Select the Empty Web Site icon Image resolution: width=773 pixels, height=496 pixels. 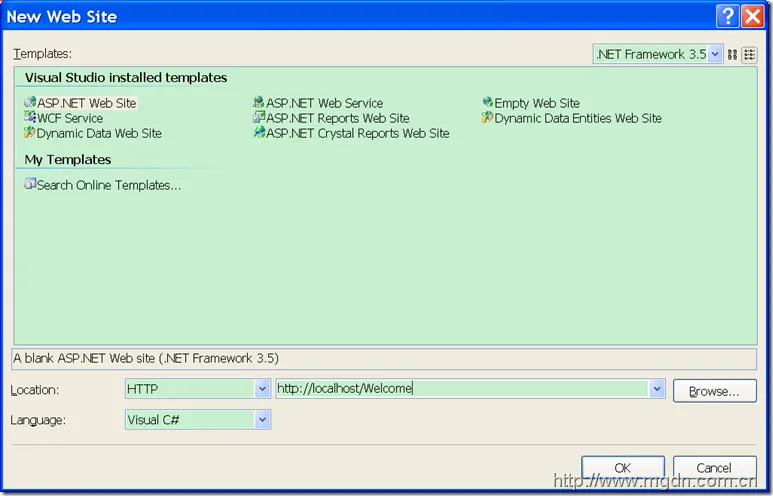click(488, 102)
